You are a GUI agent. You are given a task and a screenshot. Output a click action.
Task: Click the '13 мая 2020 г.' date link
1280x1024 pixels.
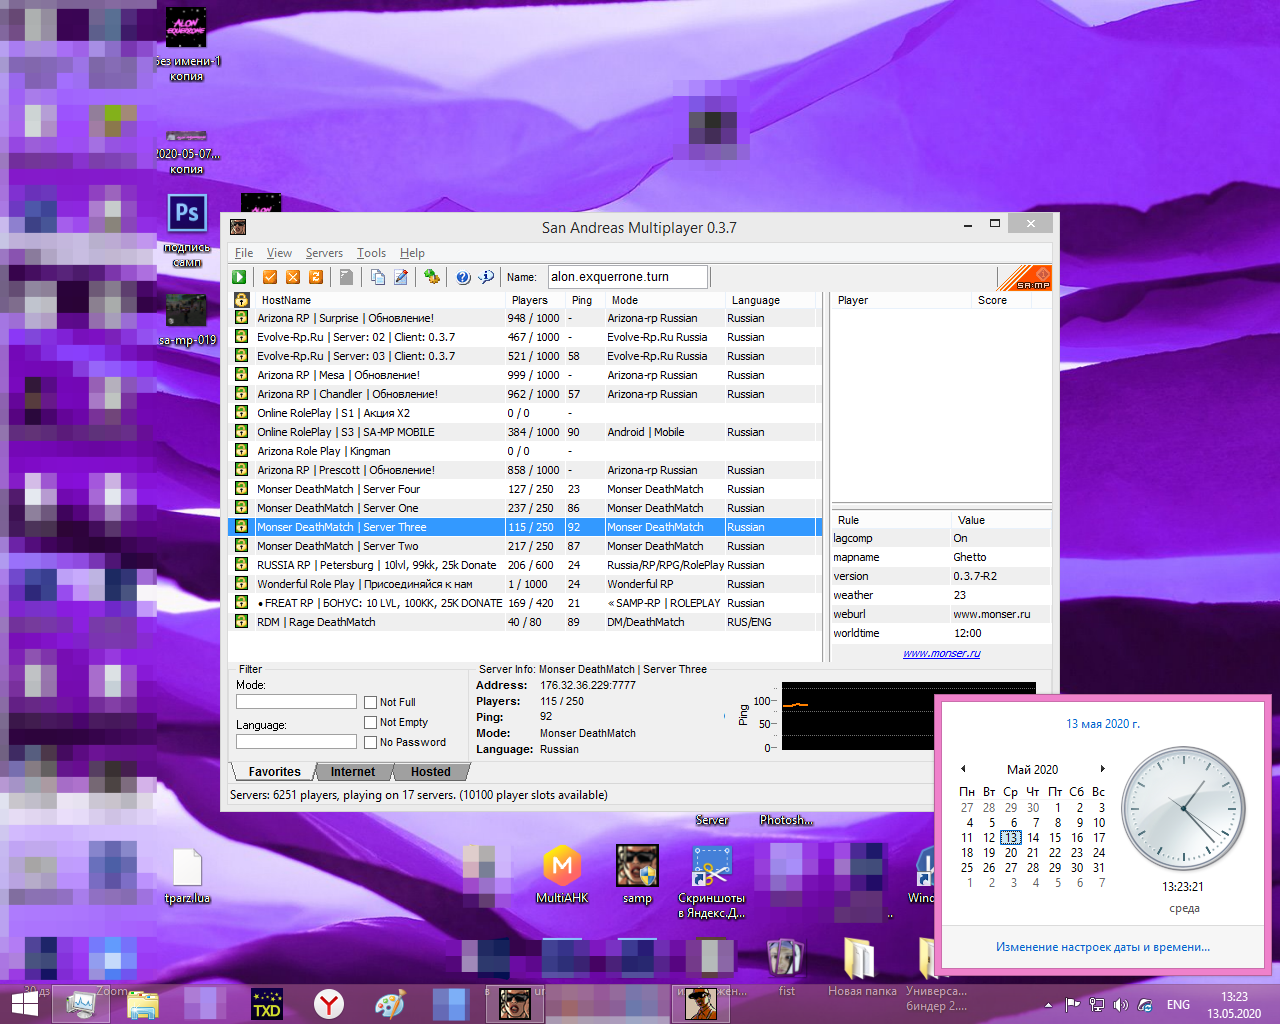click(1103, 724)
